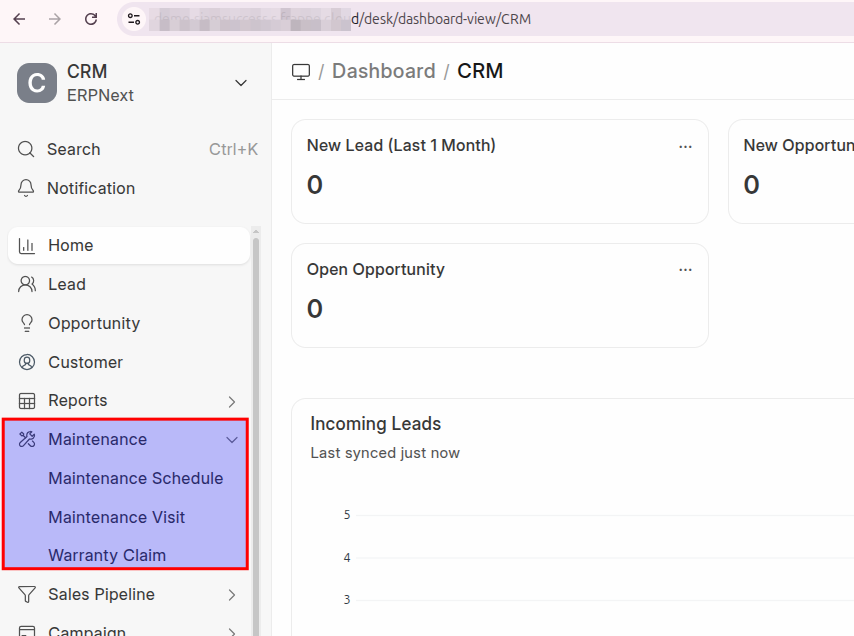Click the Opportunity lightbulb icon
This screenshot has width=854, height=636.
point(27,323)
